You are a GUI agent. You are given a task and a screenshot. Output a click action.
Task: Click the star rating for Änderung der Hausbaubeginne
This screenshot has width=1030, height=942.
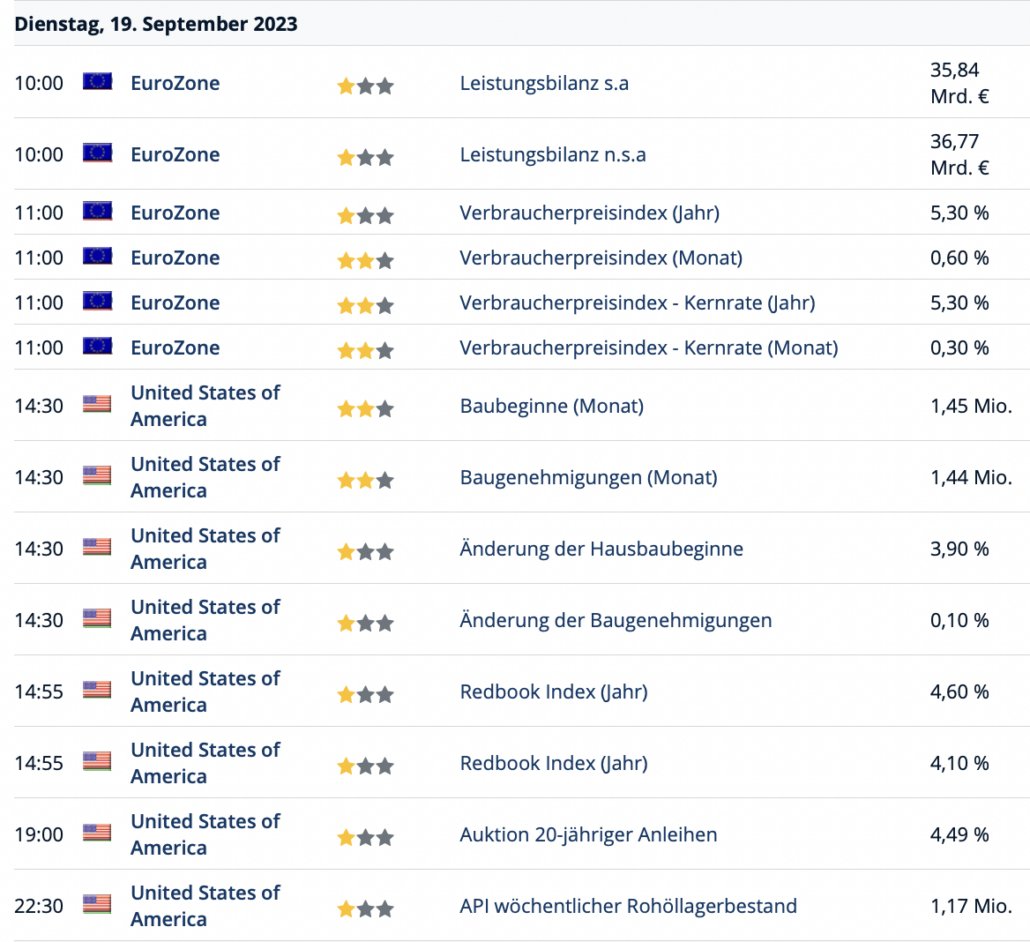point(365,552)
